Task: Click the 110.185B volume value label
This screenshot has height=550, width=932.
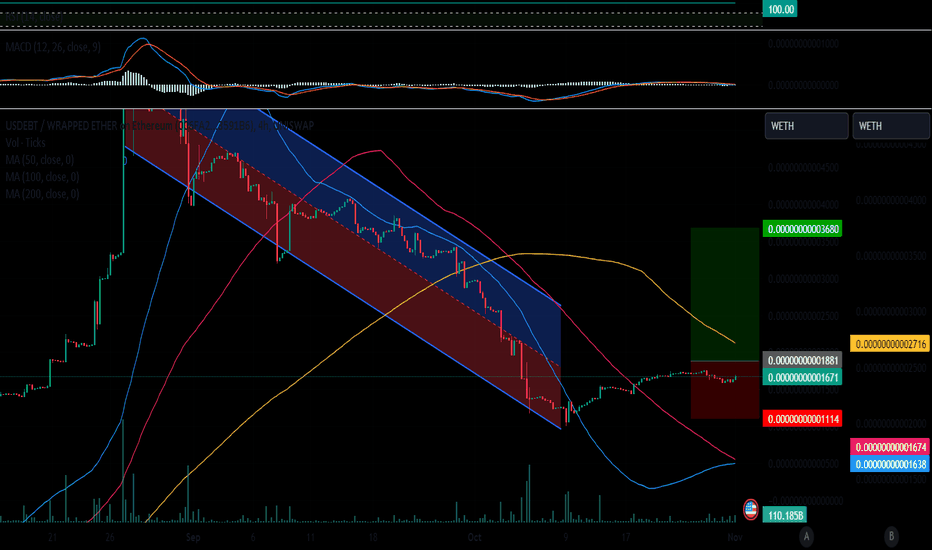Action: click(x=785, y=516)
